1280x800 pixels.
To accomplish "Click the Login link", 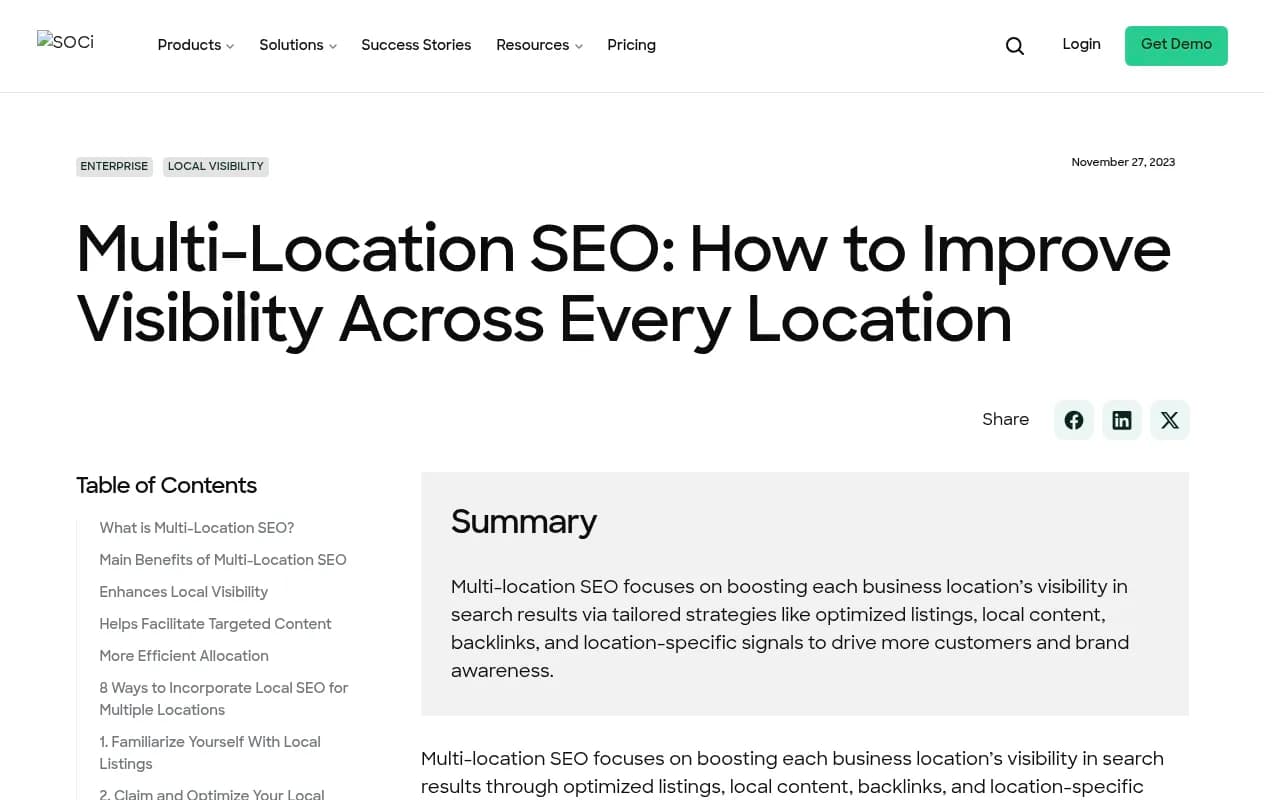I will tap(1081, 44).
